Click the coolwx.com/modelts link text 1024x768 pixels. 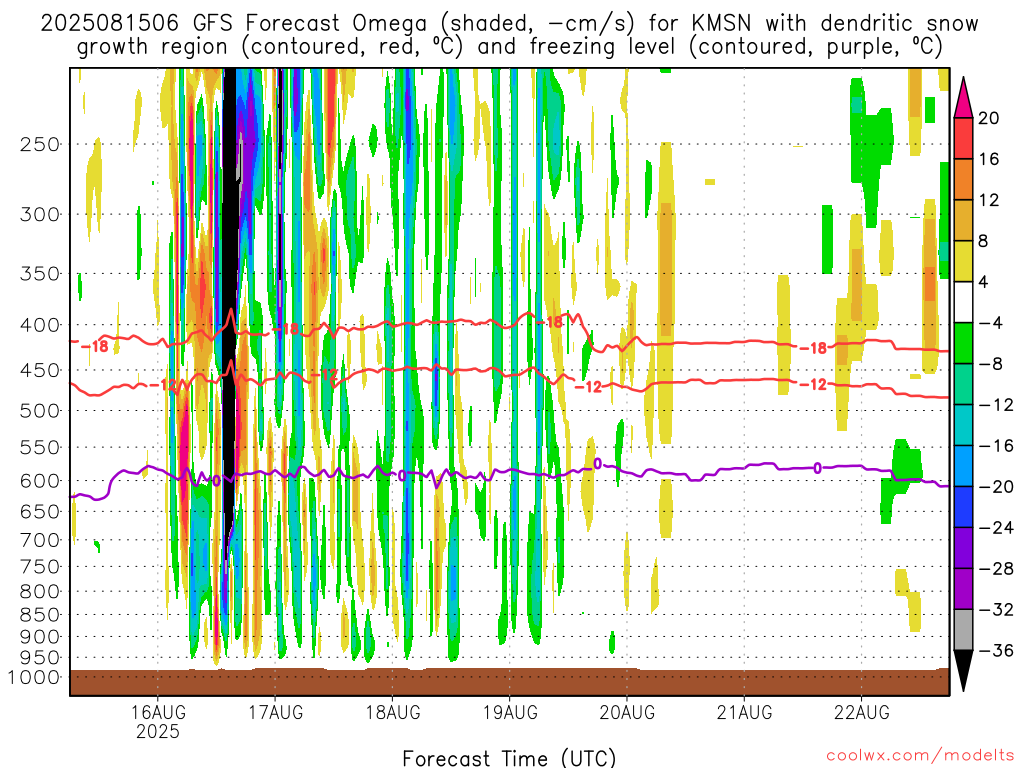click(920, 756)
